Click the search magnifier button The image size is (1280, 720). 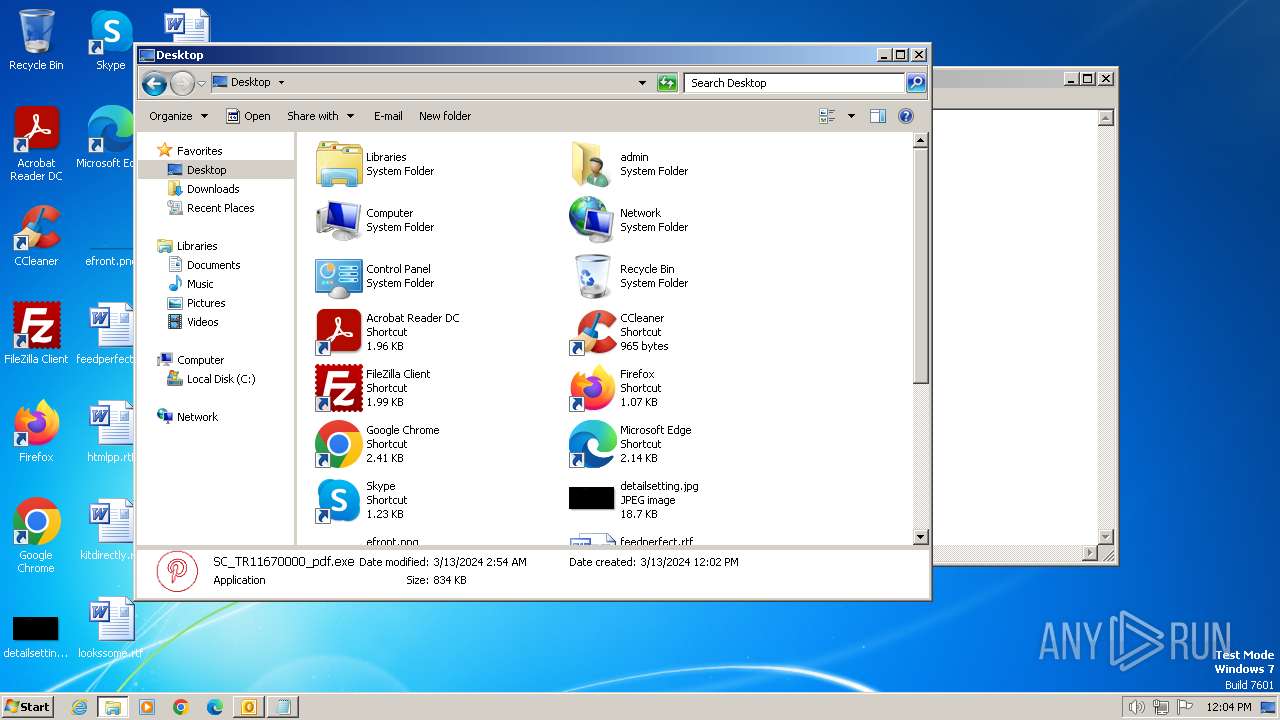[915, 83]
